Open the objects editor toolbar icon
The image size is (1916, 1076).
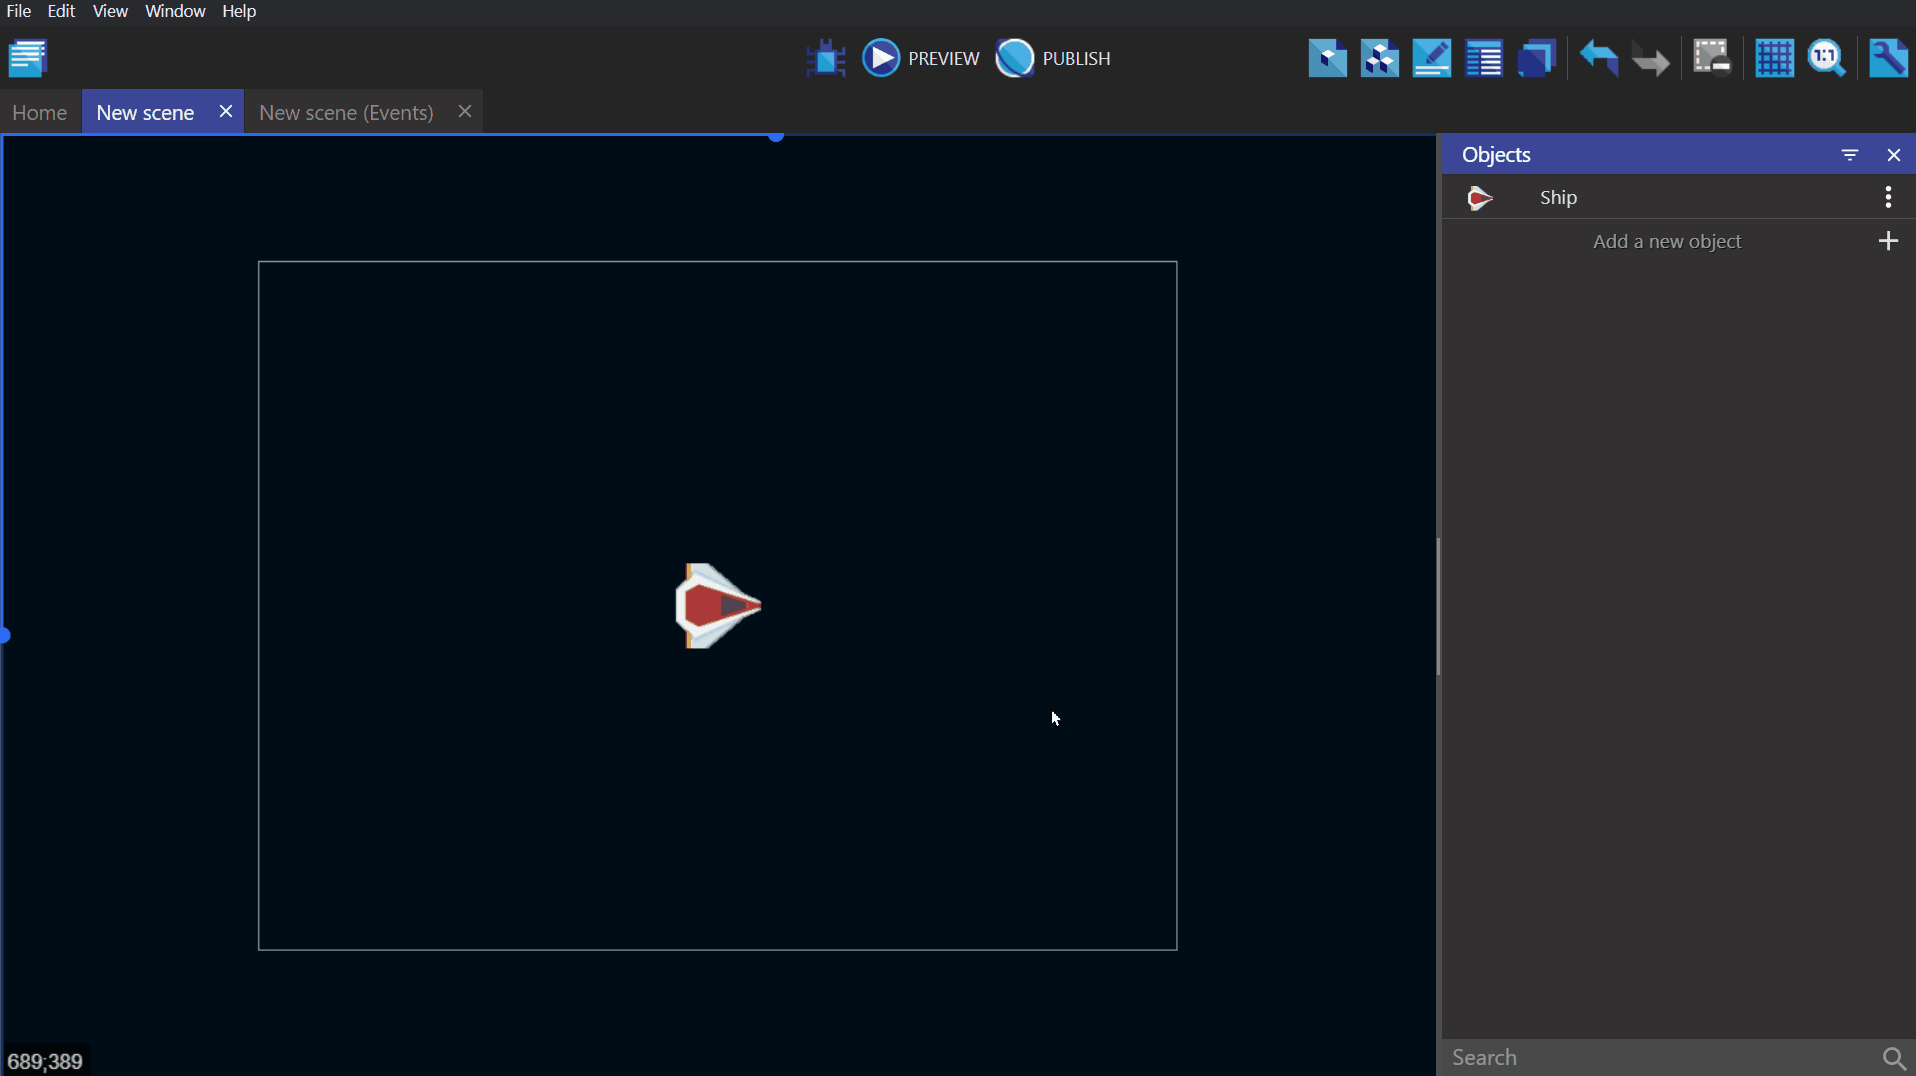coord(1327,58)
